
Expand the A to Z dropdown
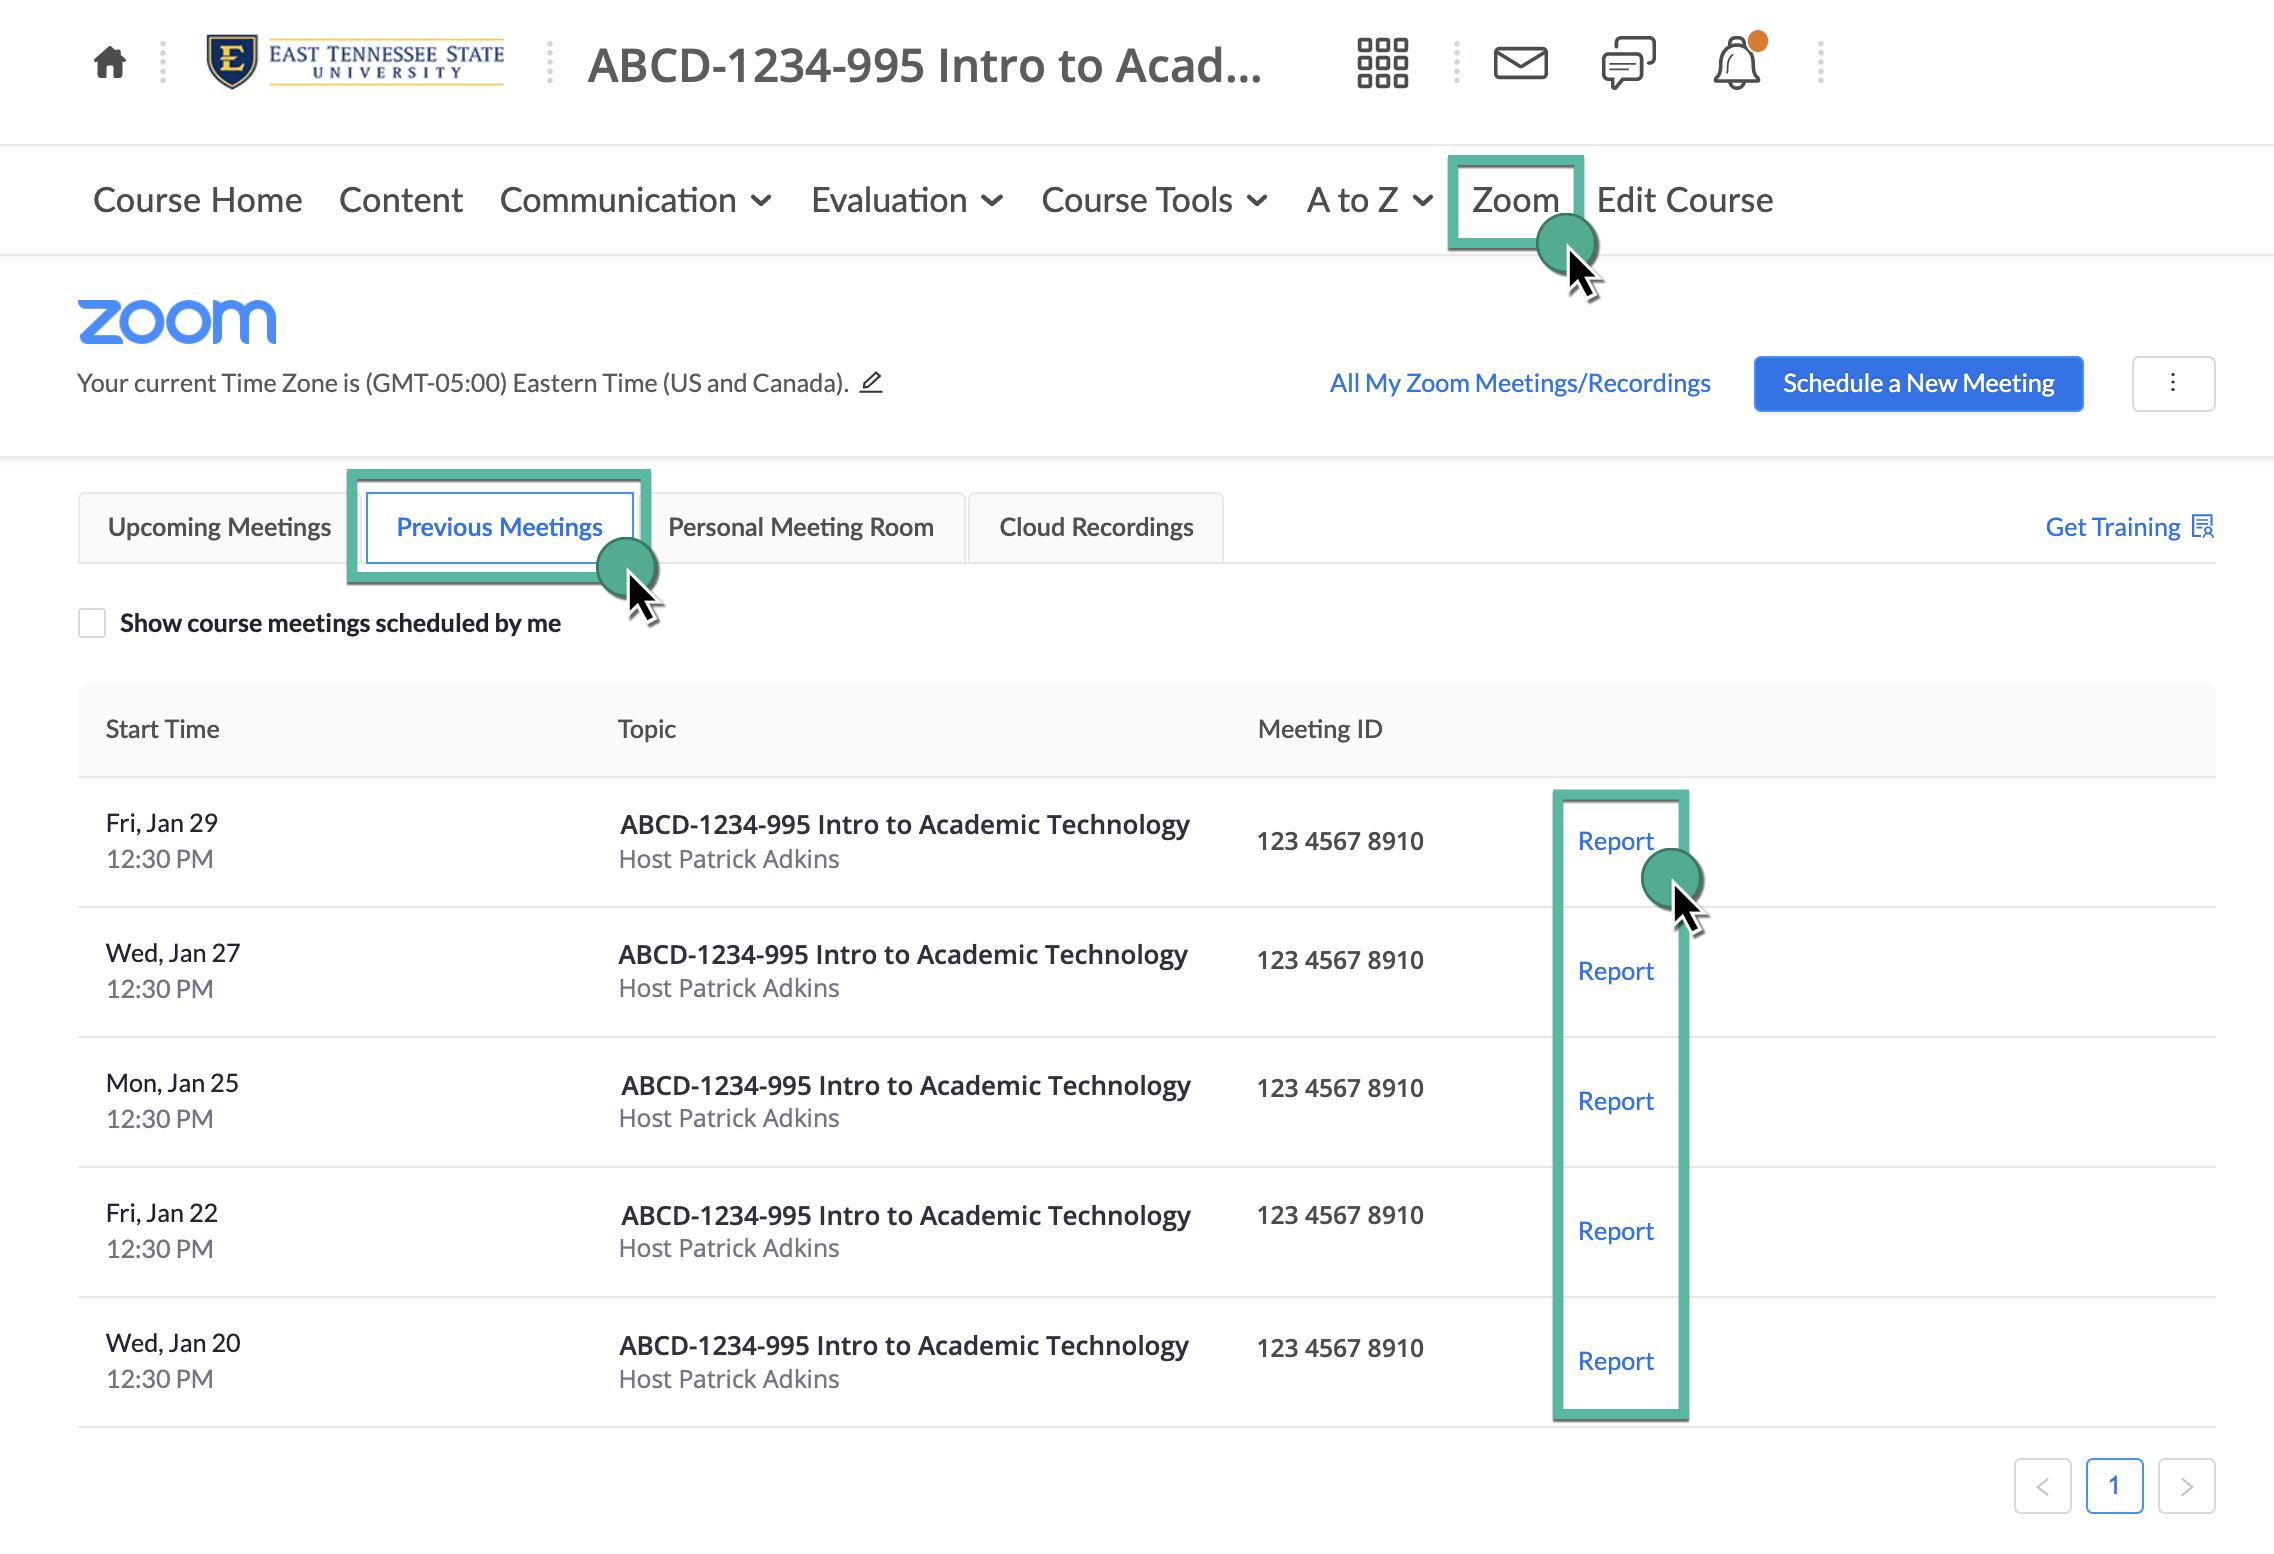[1369, 200]
